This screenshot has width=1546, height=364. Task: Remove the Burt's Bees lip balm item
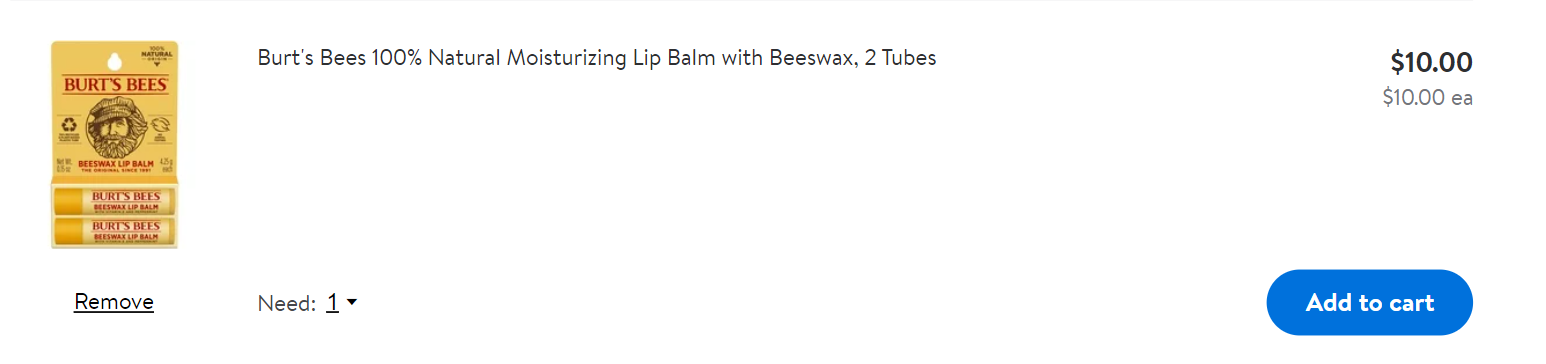coord(114,302)
